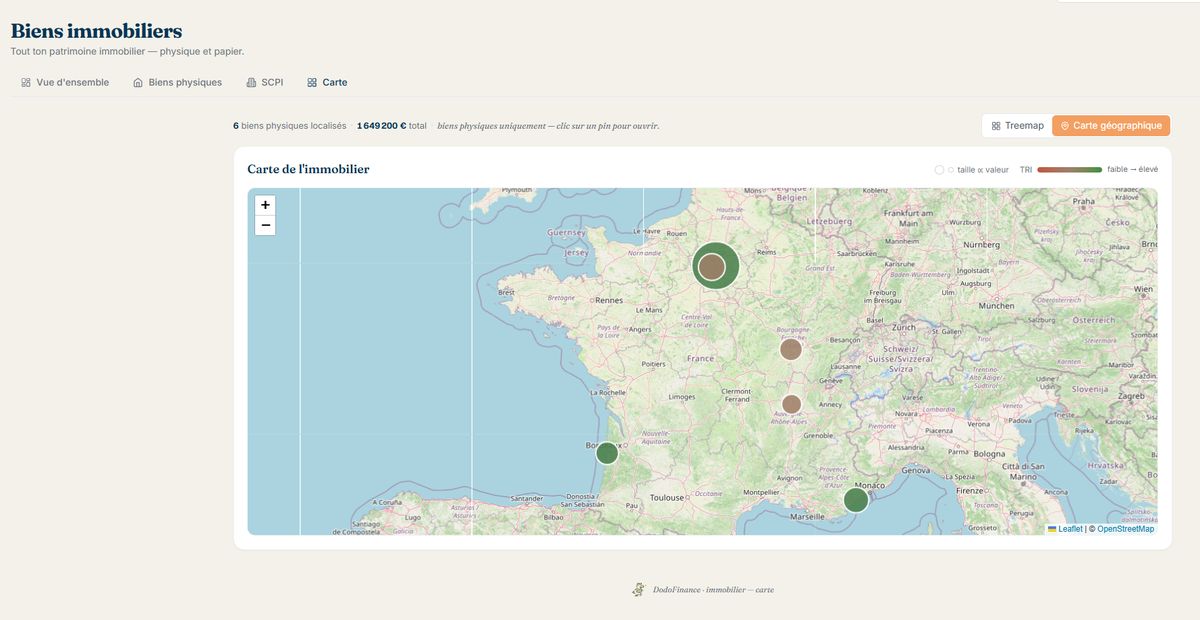The height and width of the screenshot is (620, 1200).
Task: Click the large circle in taille legend
Action: point(939,170)
